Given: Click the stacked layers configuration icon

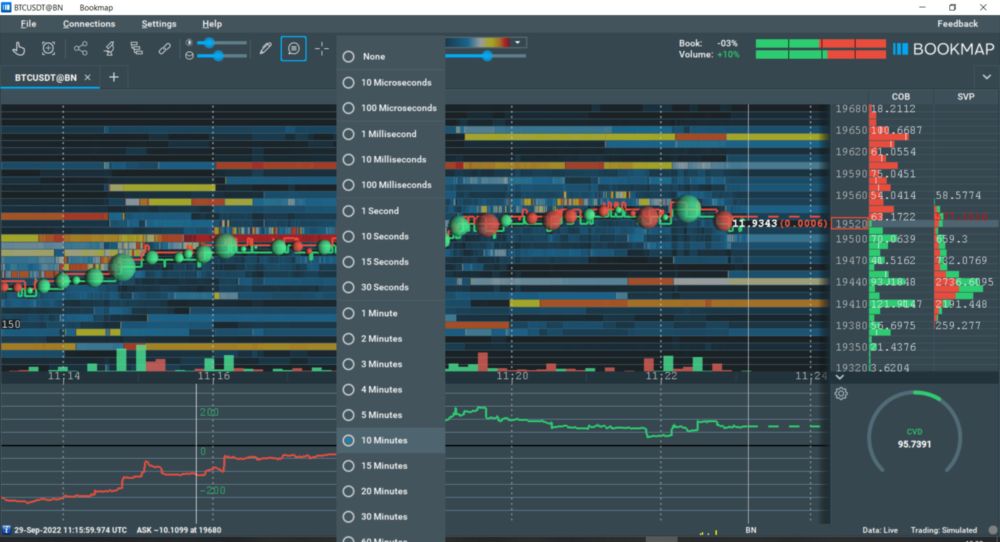Looking at the screenshot, I should [x=136, y=48].
